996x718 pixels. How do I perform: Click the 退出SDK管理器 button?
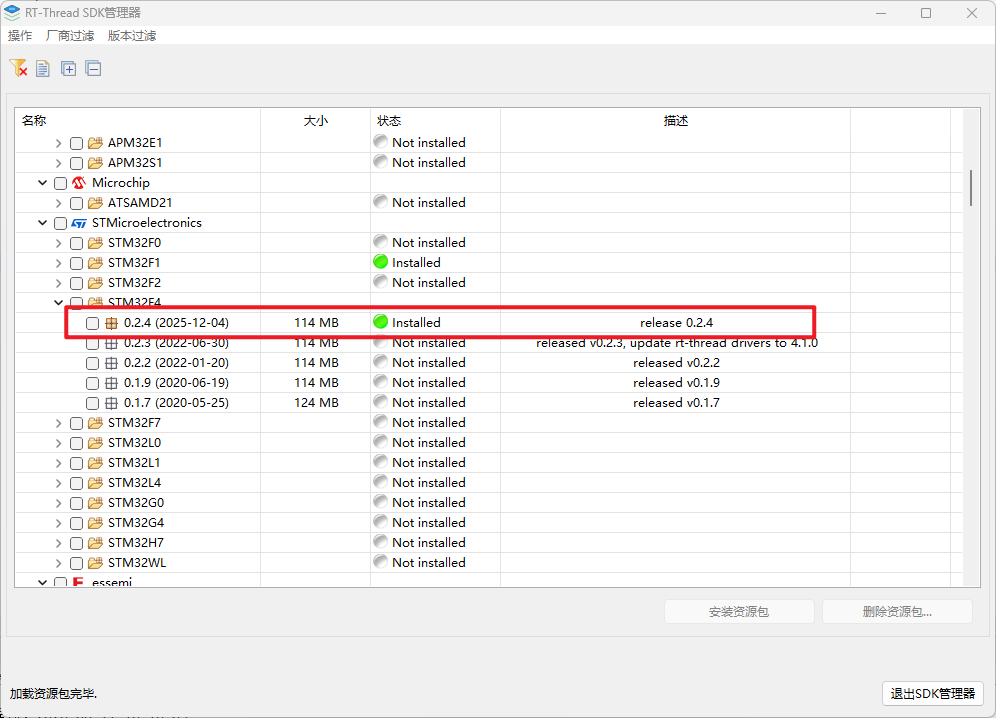pyautogui.click(x=932, y=693)
